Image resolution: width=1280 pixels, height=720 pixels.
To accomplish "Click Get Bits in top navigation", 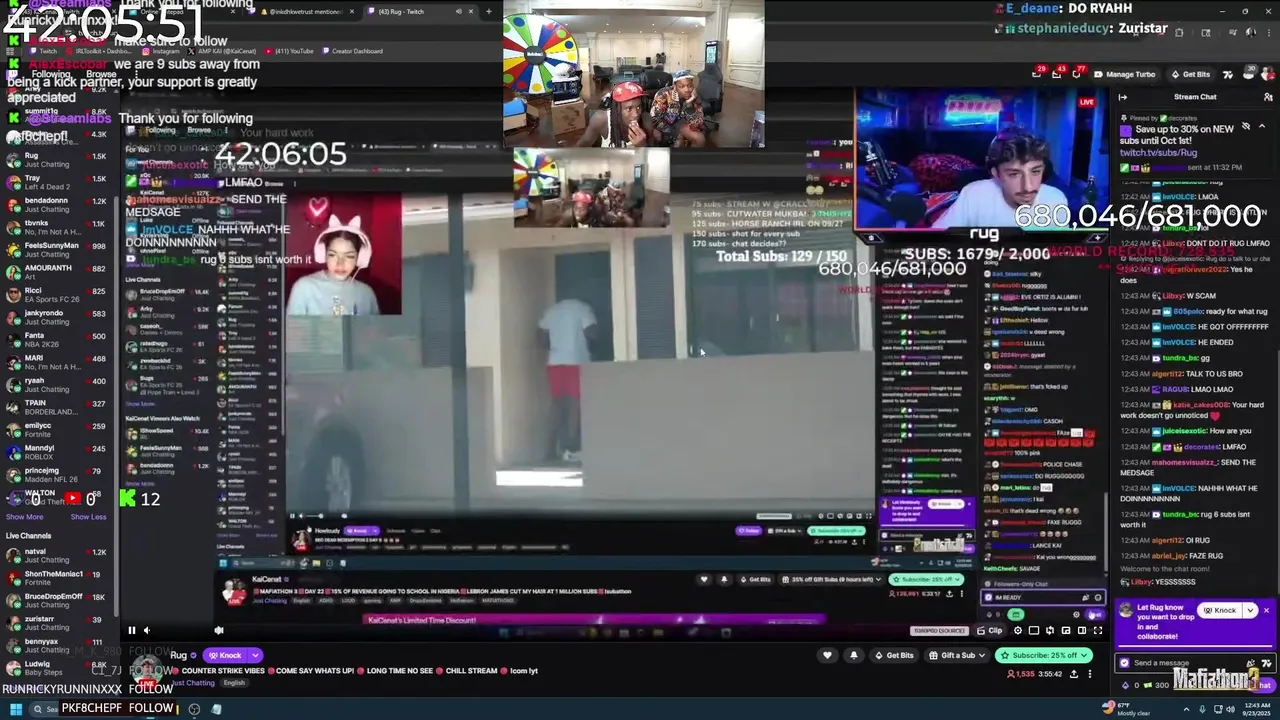I will 1189,74.
